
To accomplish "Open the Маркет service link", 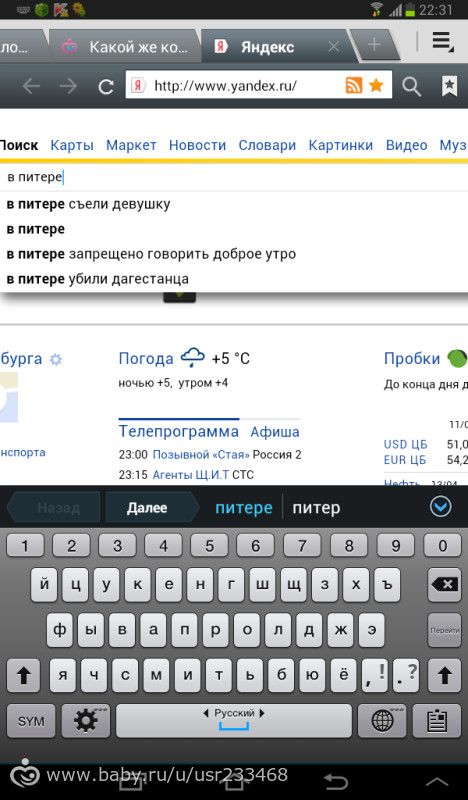I will (131, 145).
